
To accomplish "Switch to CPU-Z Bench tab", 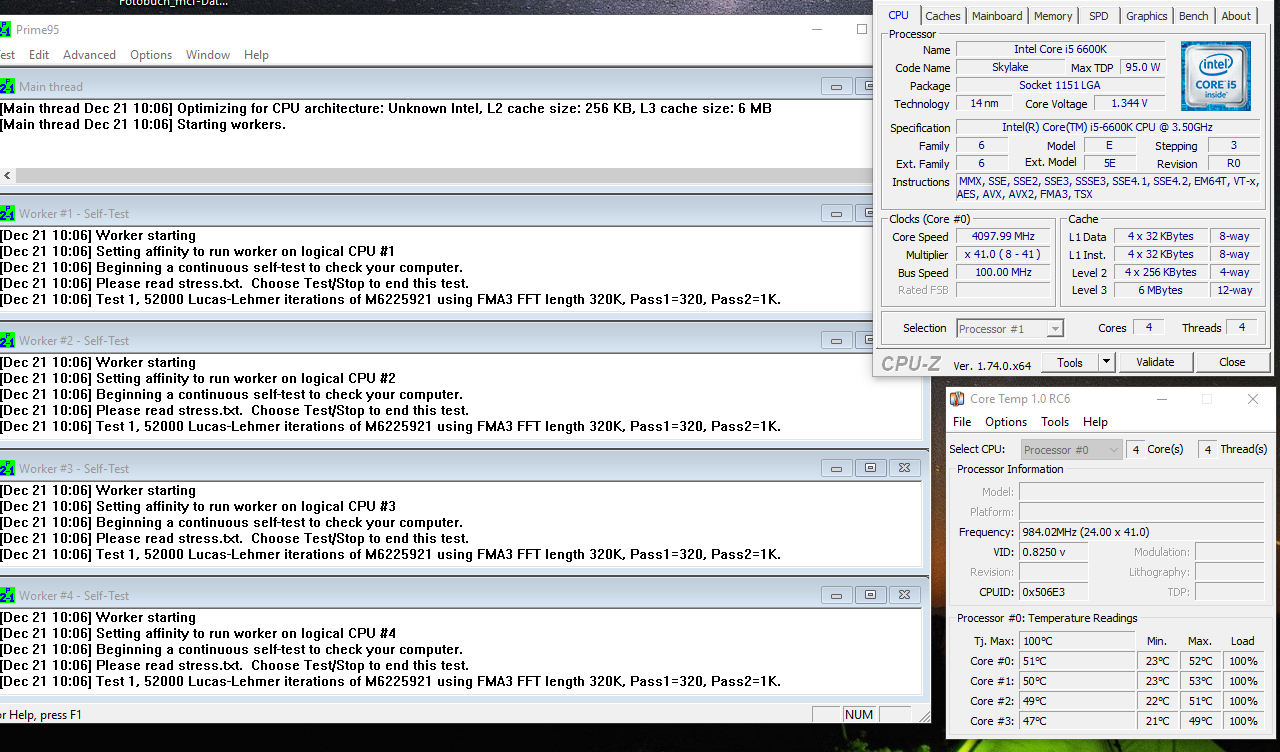I will 1193,16.
